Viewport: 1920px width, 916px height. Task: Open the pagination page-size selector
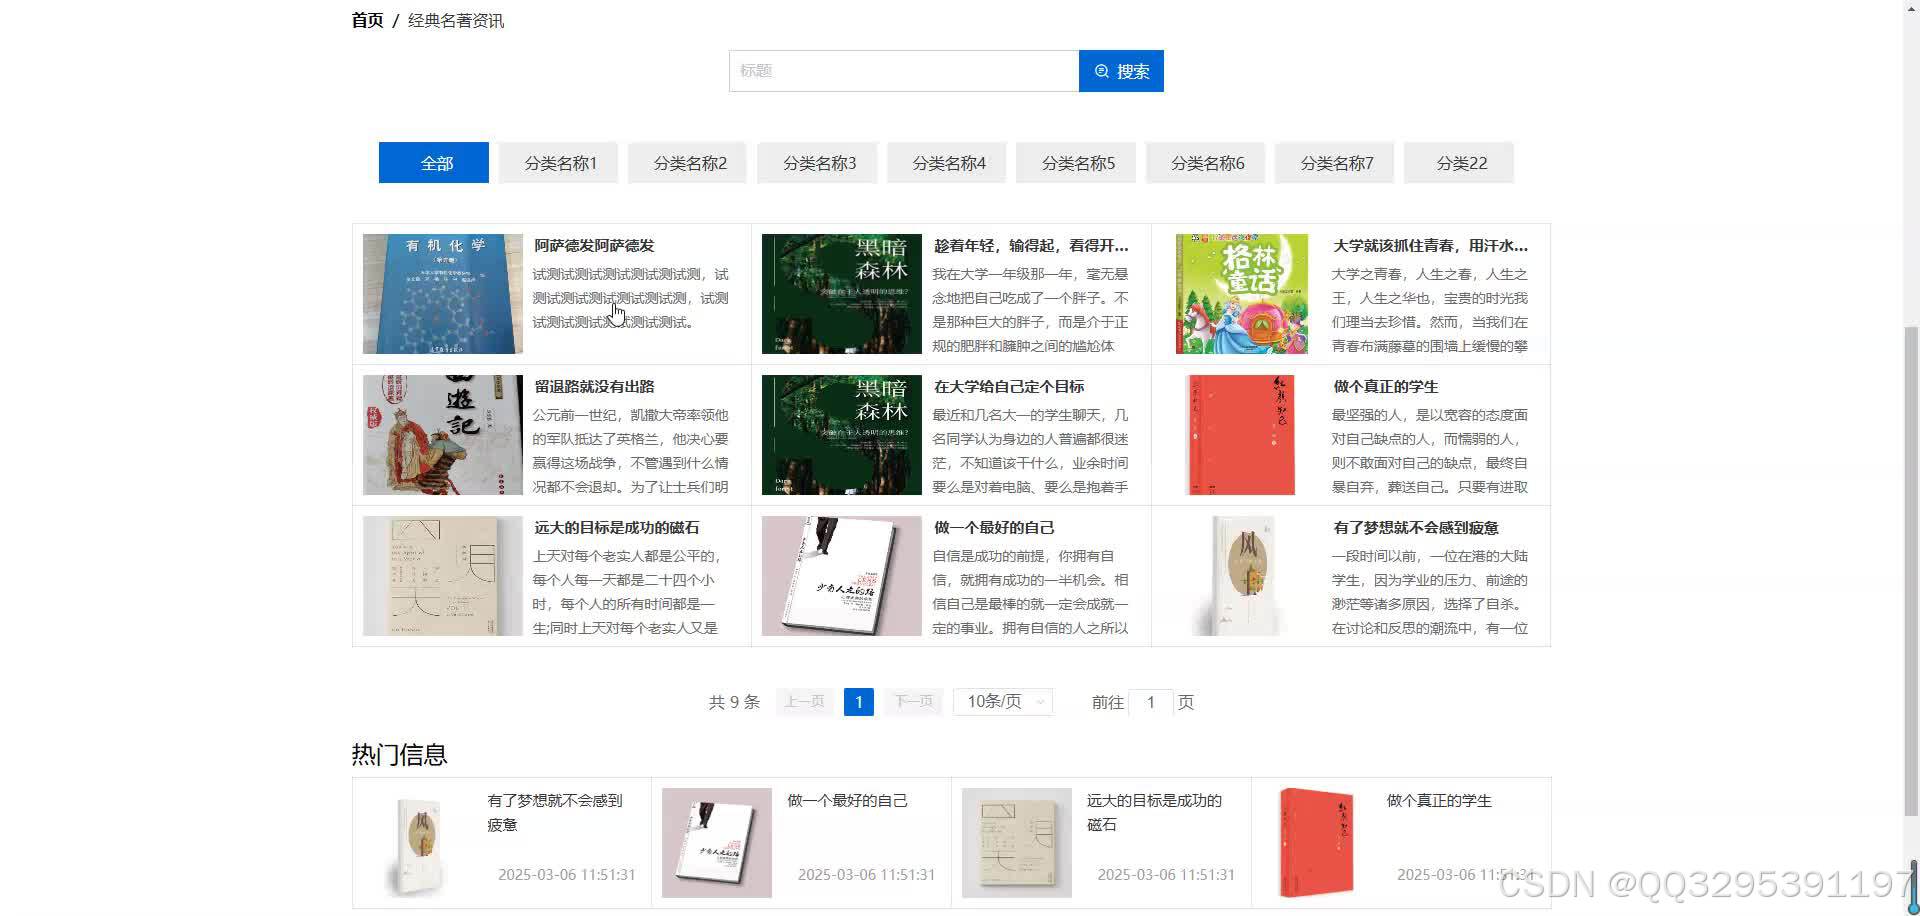[x=1001, y=701]
